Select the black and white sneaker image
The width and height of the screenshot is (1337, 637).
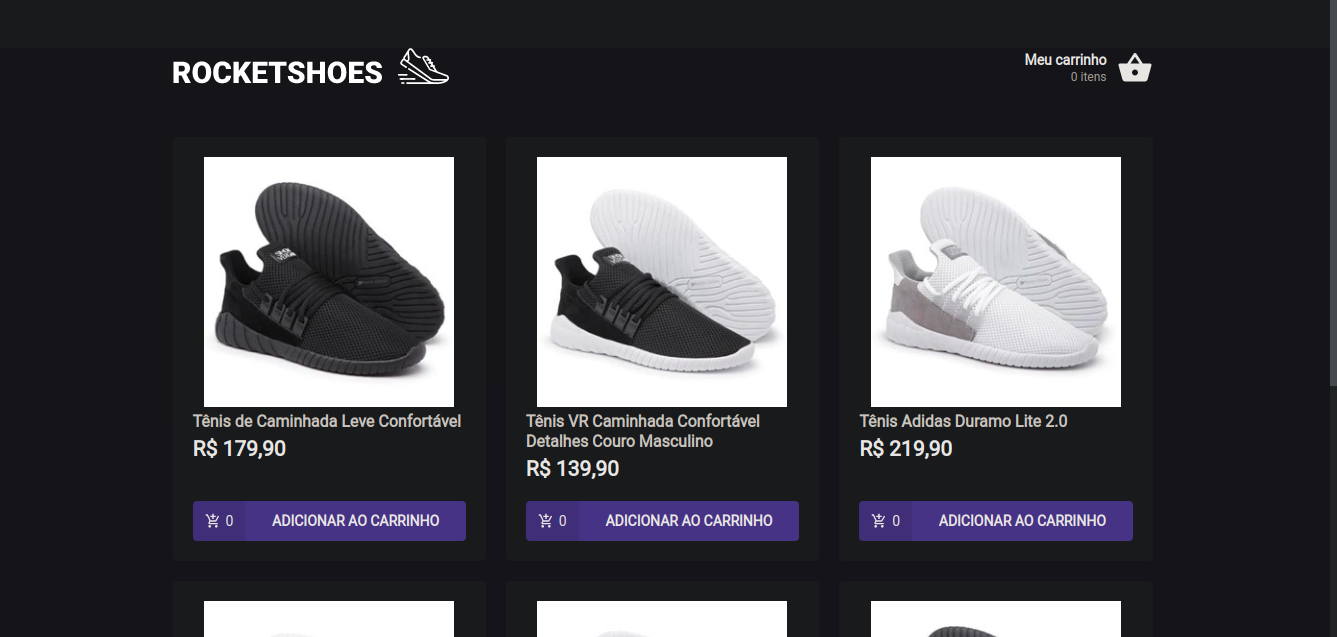662,281
